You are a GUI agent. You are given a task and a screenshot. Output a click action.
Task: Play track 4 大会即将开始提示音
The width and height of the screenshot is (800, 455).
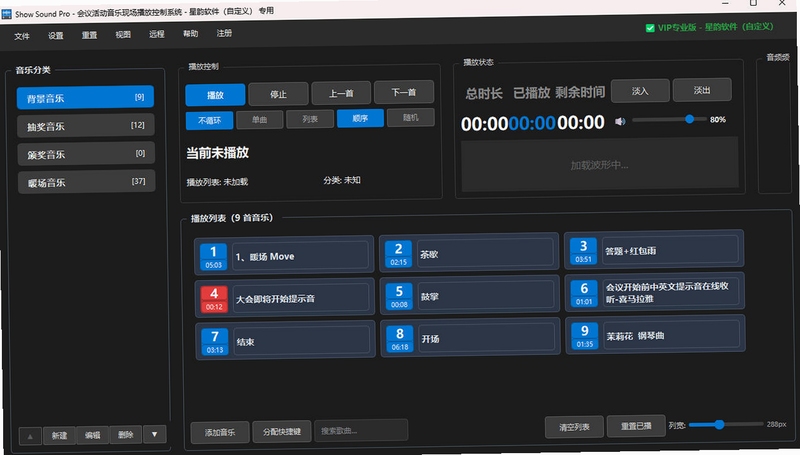click(x=285, y=298)
